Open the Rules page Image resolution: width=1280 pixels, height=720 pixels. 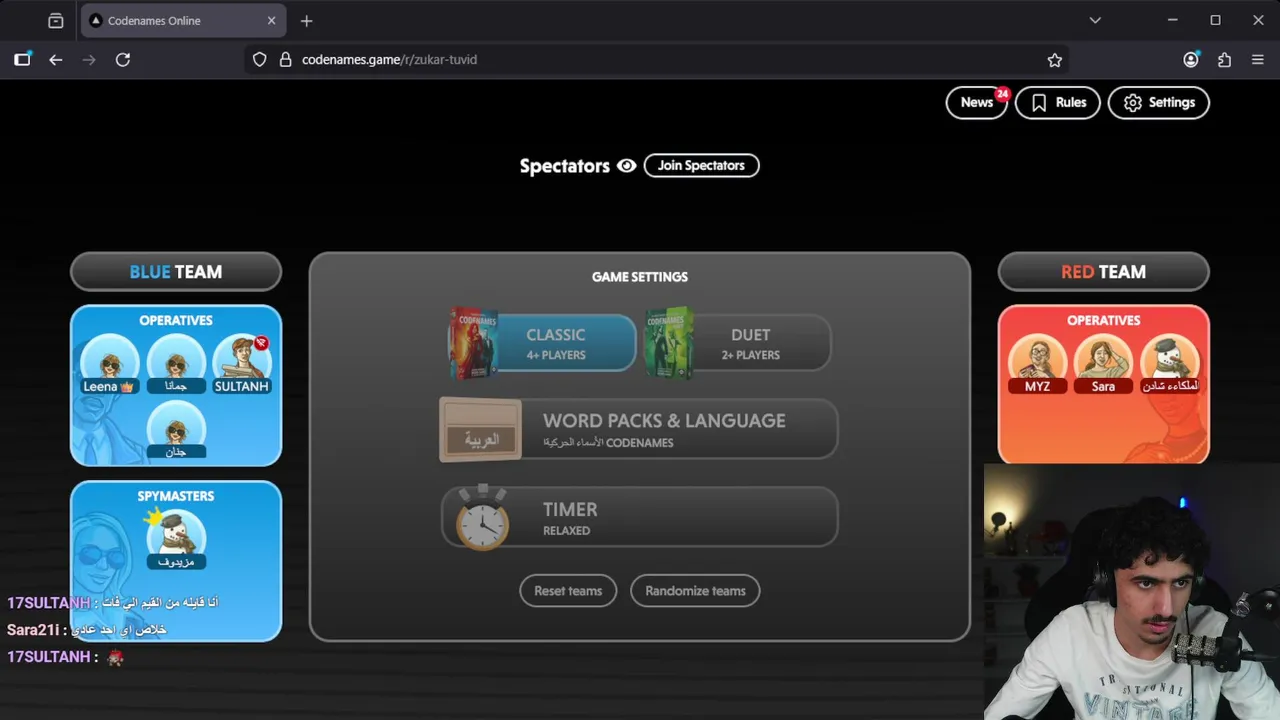click(x=1057, y=102)
